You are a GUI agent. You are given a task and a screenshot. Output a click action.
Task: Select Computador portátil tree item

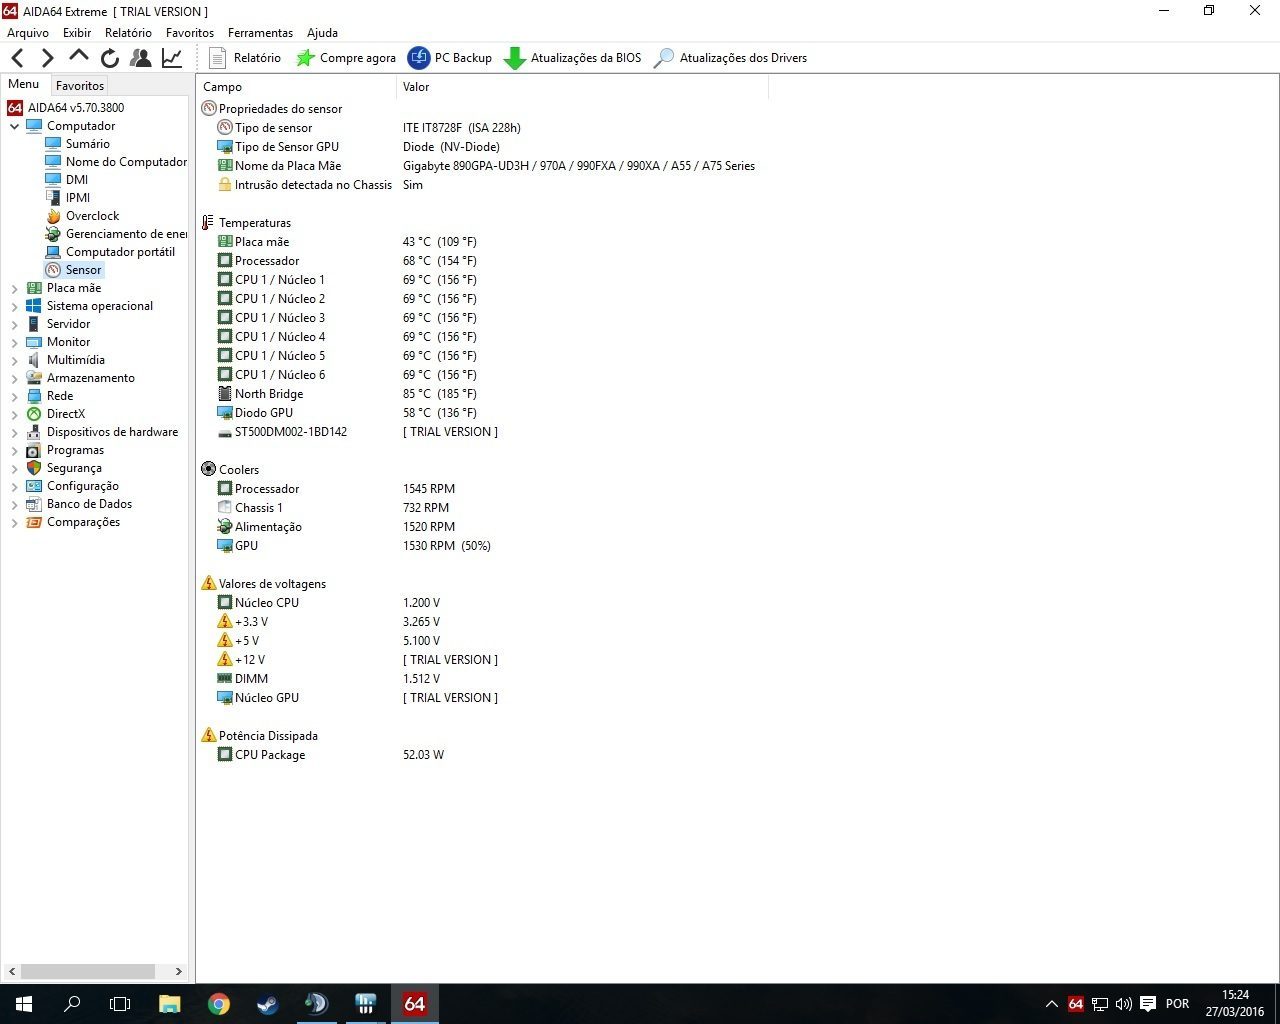click(x=120, y=252)
